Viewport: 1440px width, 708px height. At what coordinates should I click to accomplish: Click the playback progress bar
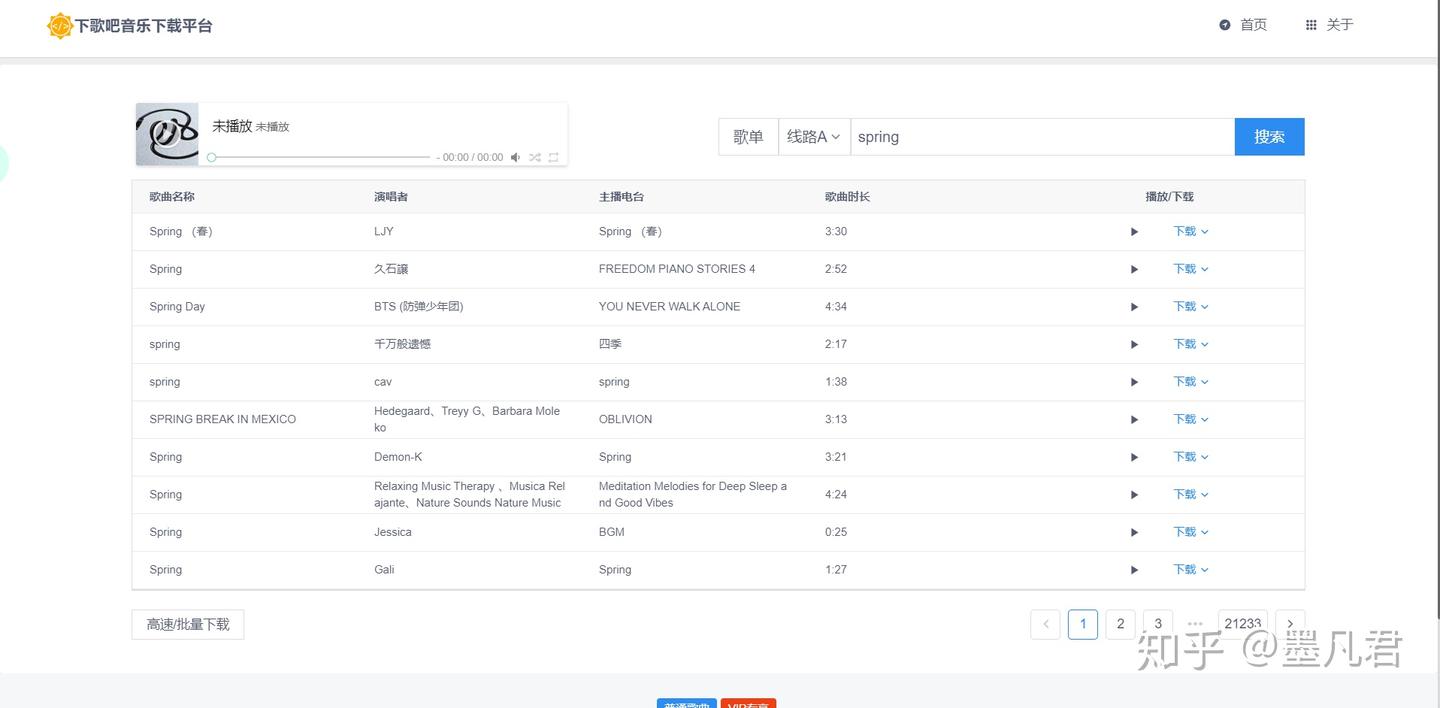320,157
